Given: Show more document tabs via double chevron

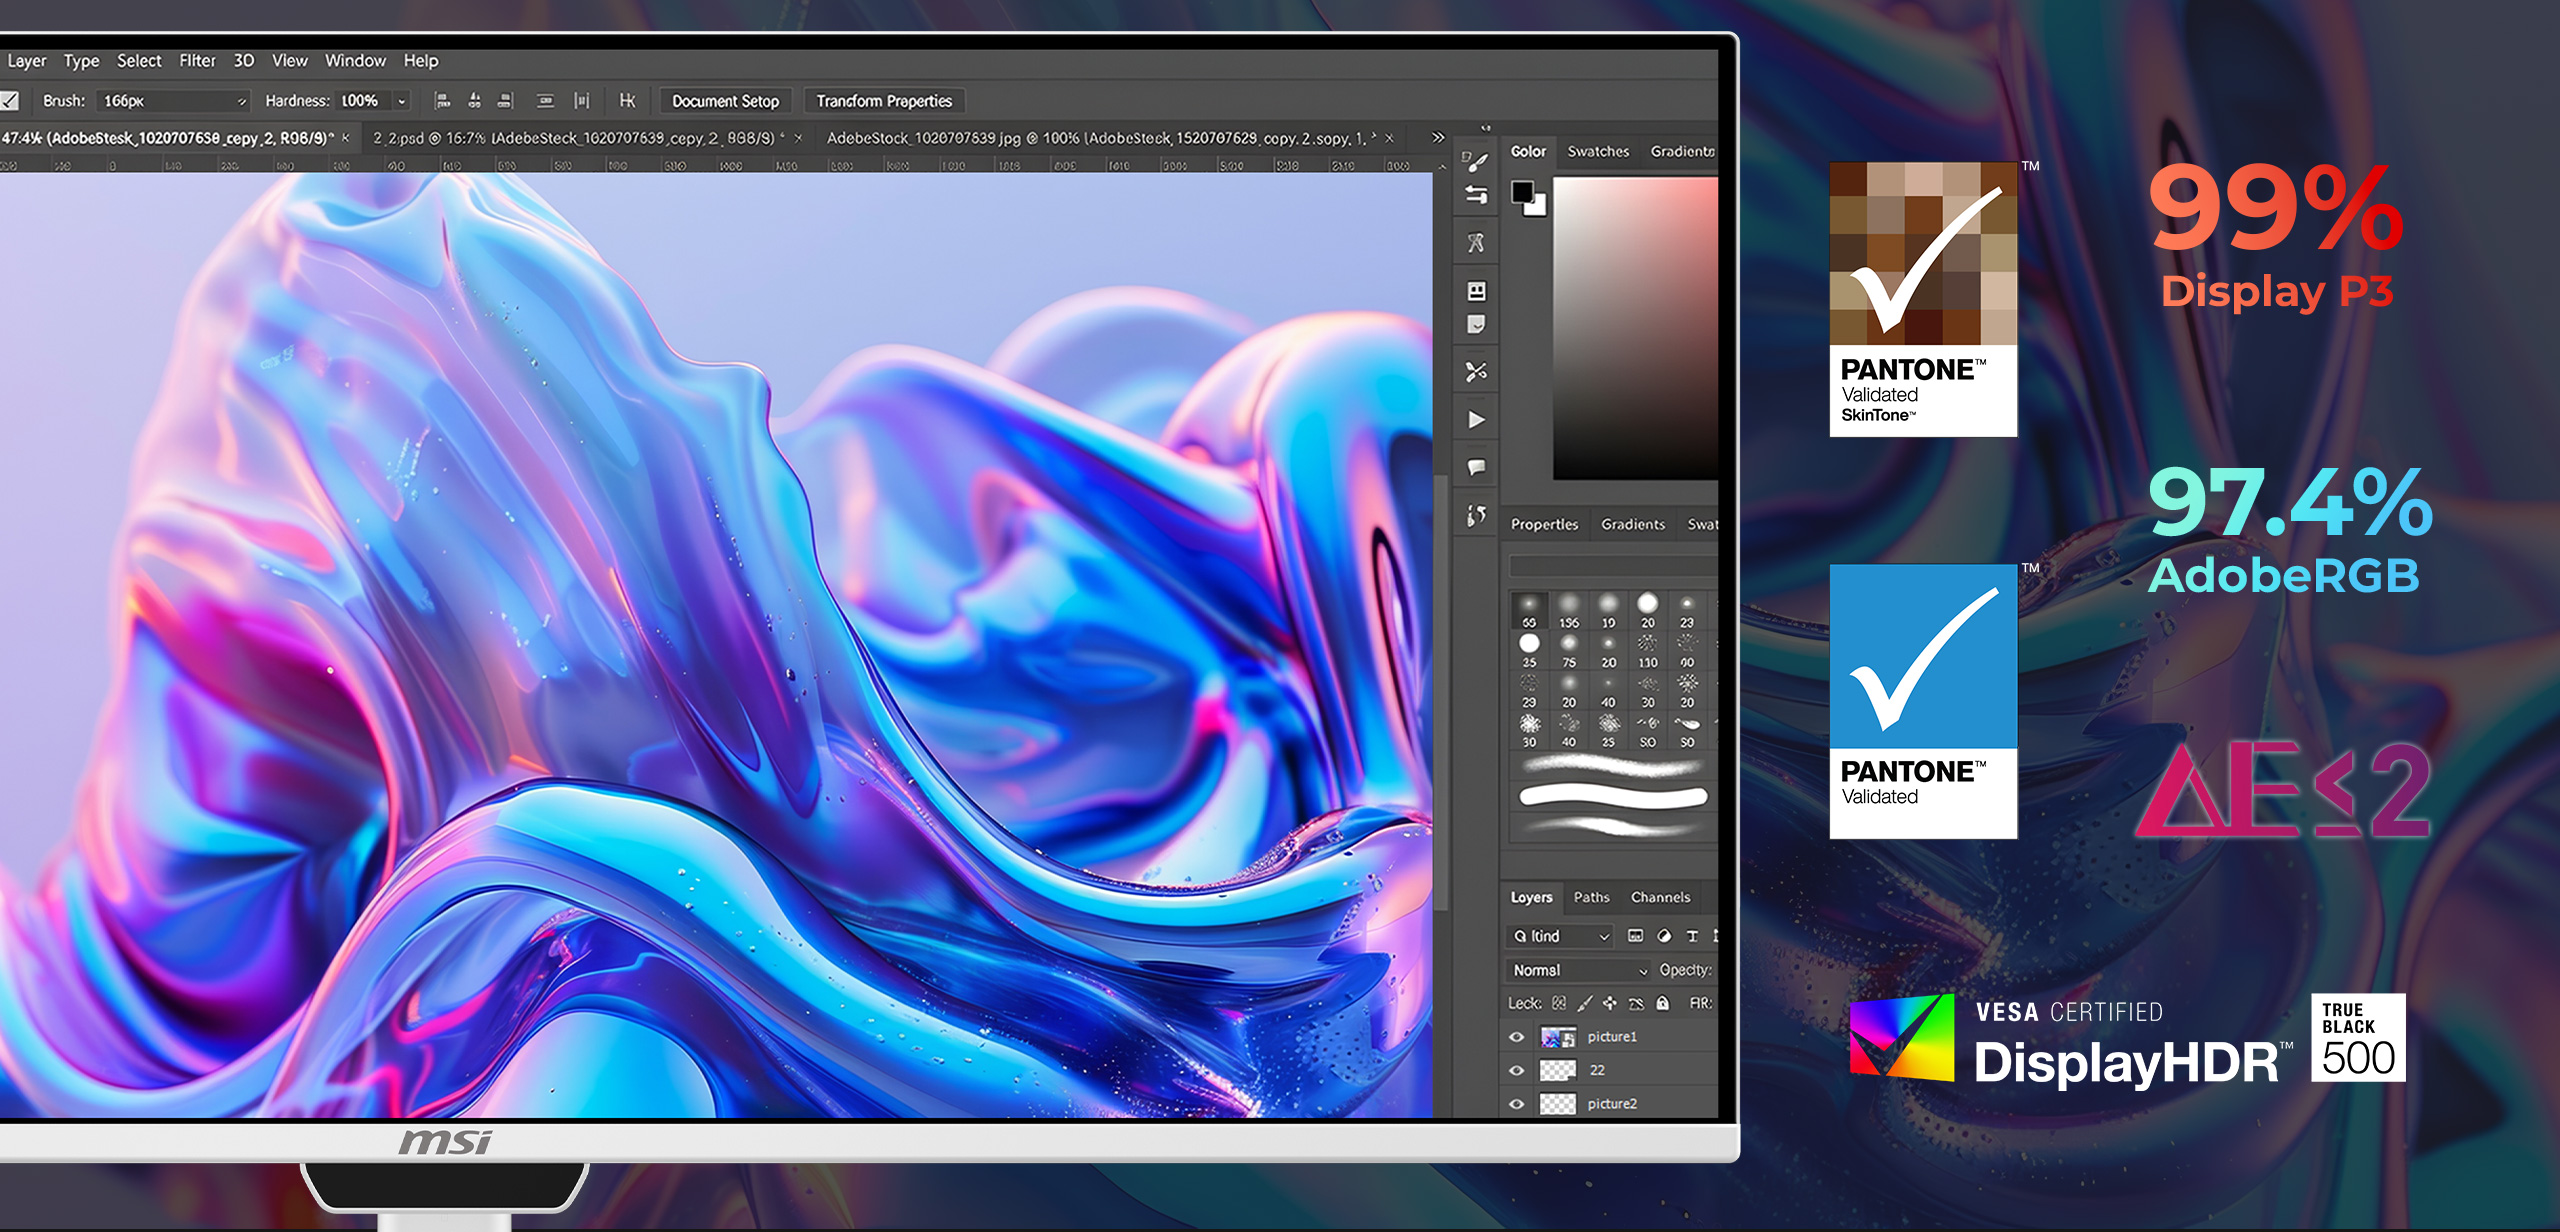Looking at the screenshot, I should coord(1438,138).
